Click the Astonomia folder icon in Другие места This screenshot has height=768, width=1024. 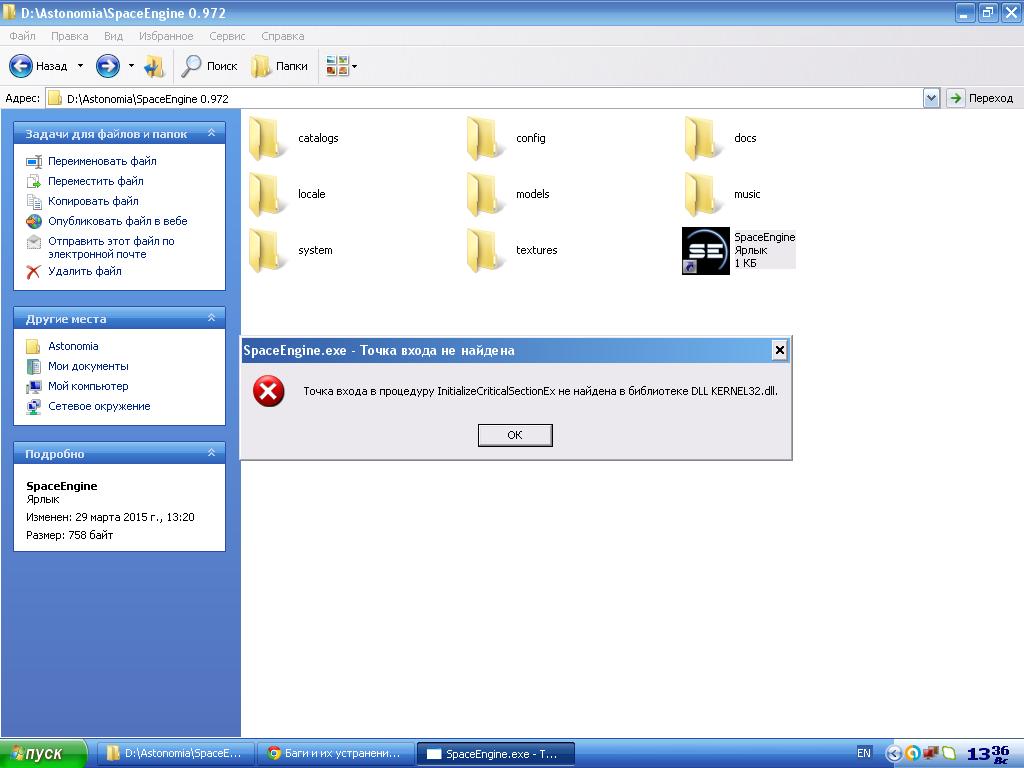(33, 346)
